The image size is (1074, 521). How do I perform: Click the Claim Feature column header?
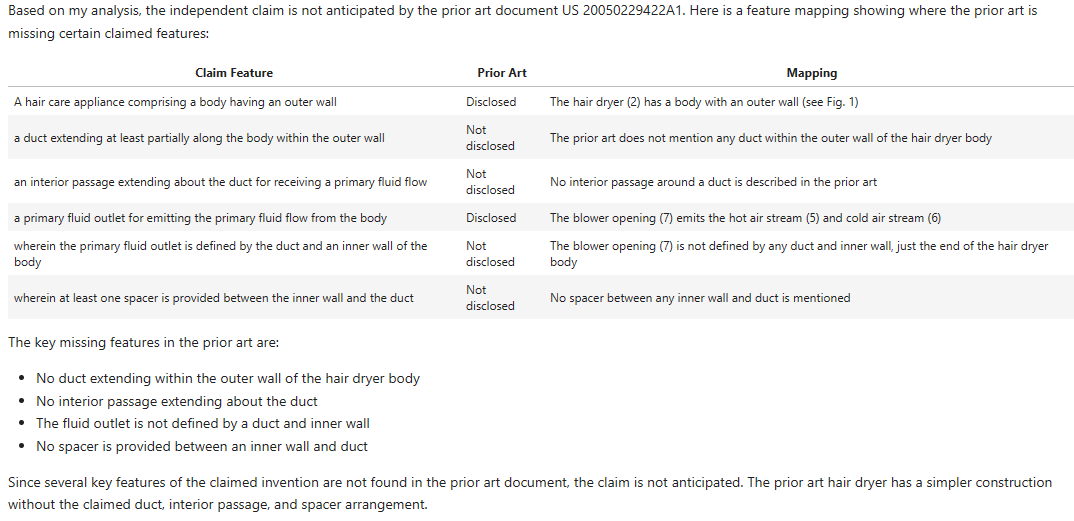[233, 73]
